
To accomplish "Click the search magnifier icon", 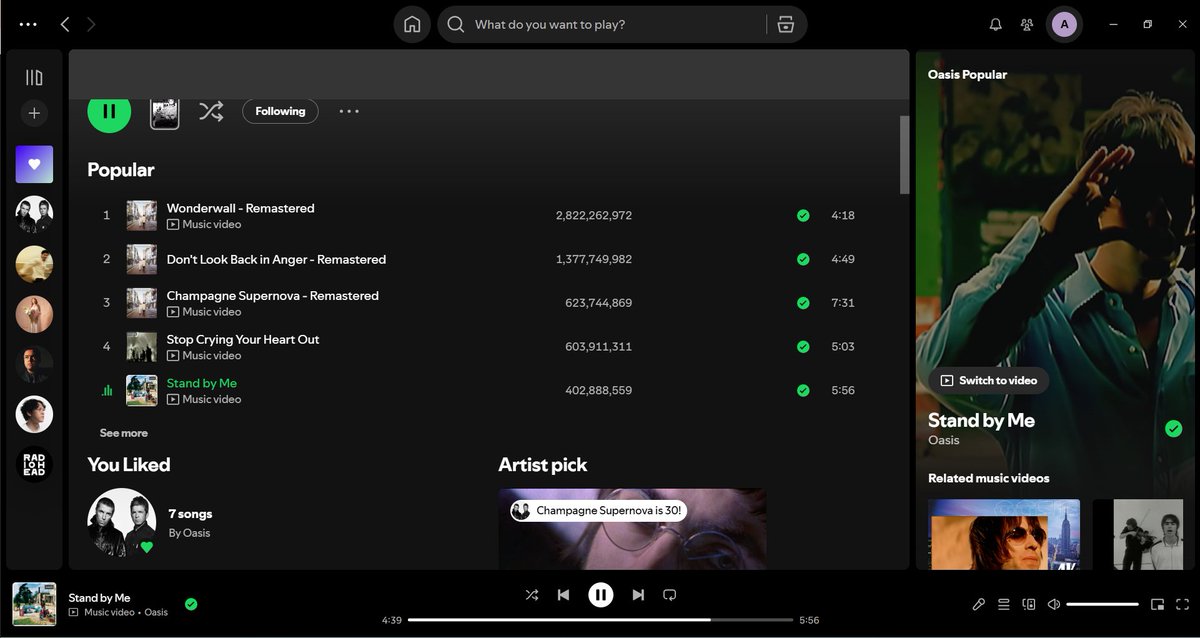I will coord(456,24).
